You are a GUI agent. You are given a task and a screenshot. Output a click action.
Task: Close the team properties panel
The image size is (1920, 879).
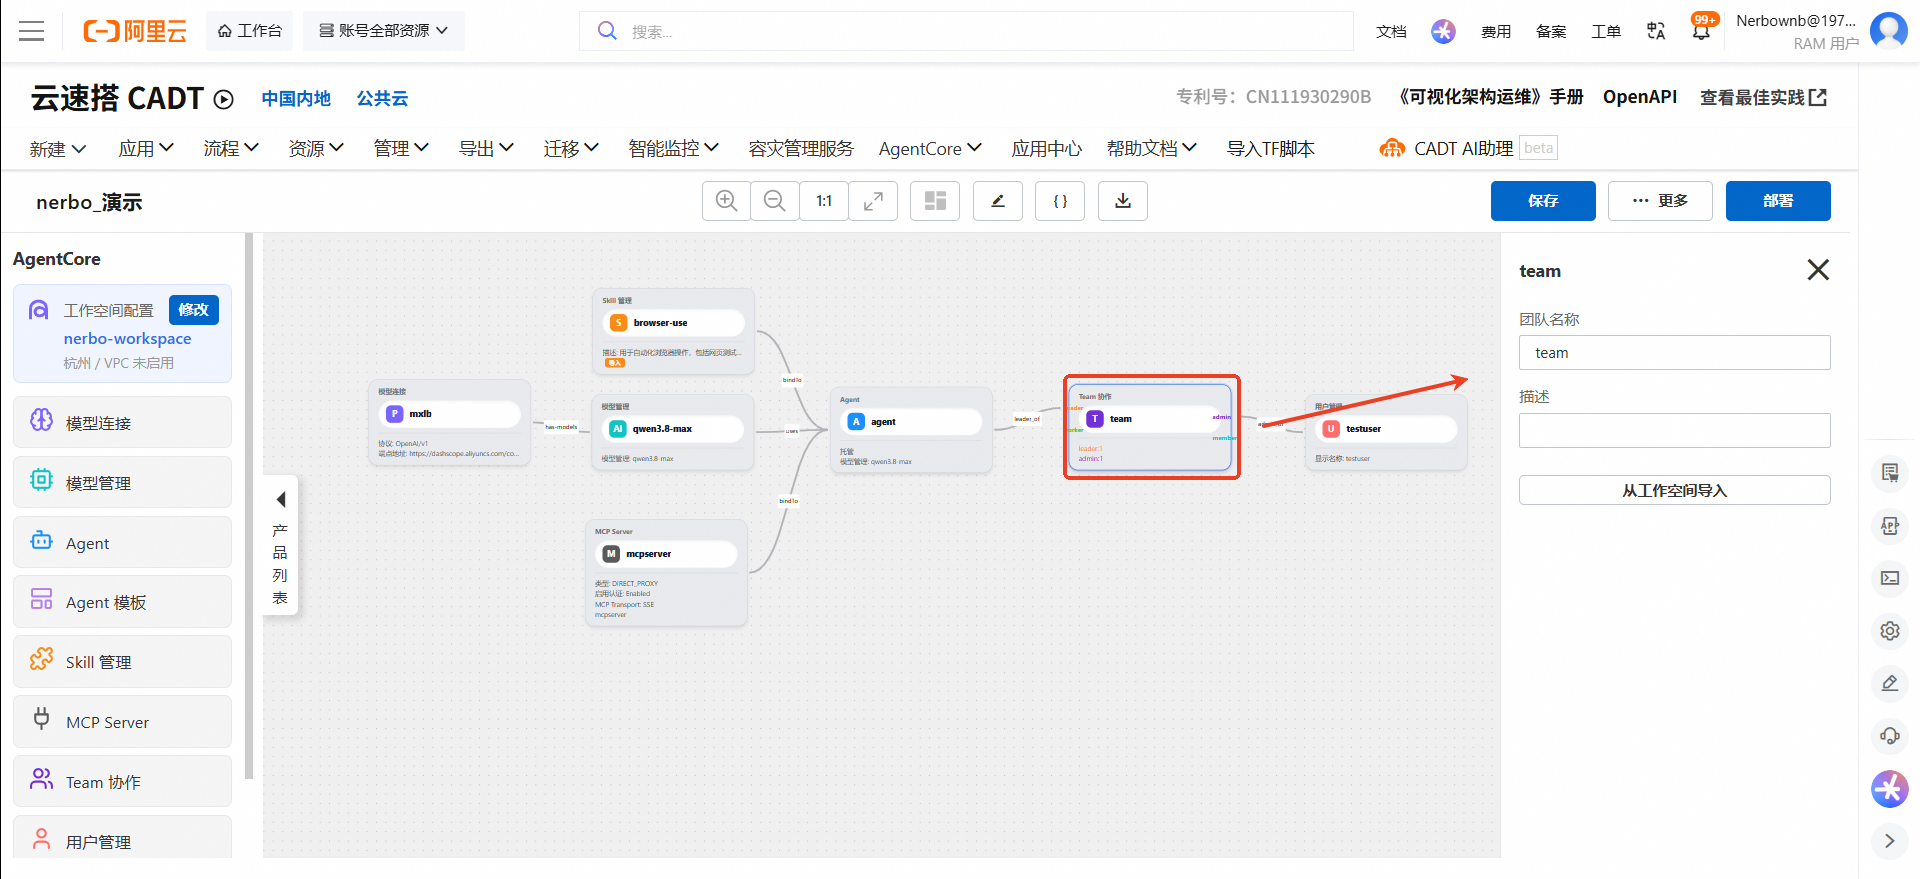pos(1818,270)
